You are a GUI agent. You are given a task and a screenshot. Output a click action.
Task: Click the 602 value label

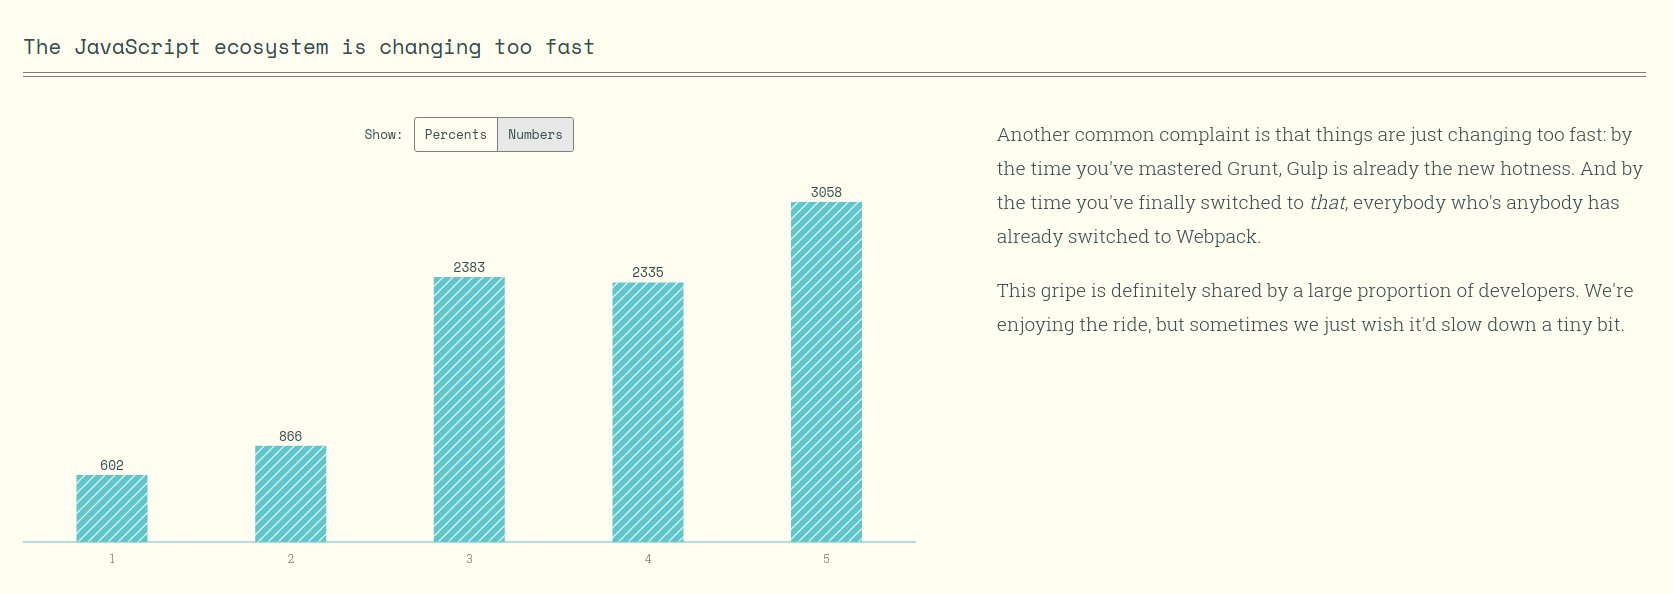click(x=112, y=465)
